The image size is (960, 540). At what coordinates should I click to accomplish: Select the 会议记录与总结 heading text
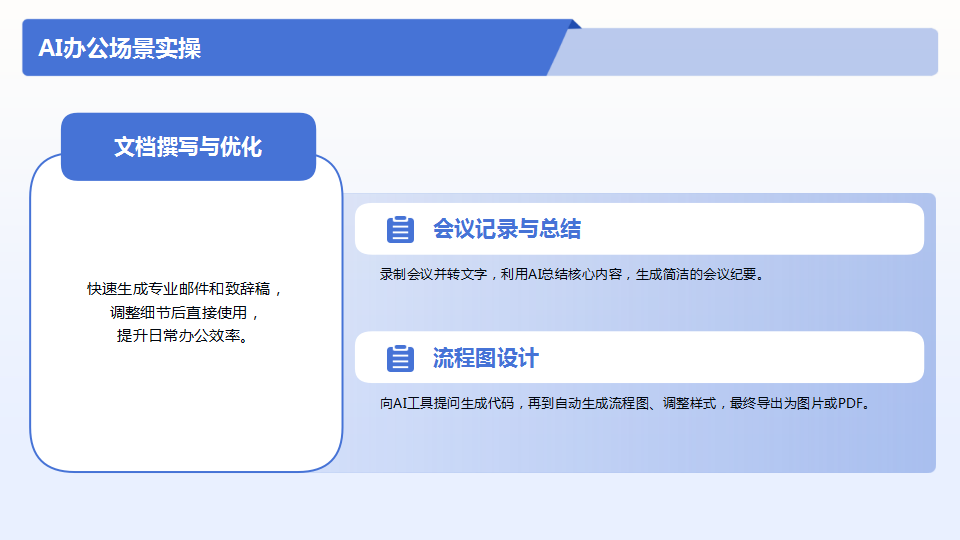tap(506, 229)
